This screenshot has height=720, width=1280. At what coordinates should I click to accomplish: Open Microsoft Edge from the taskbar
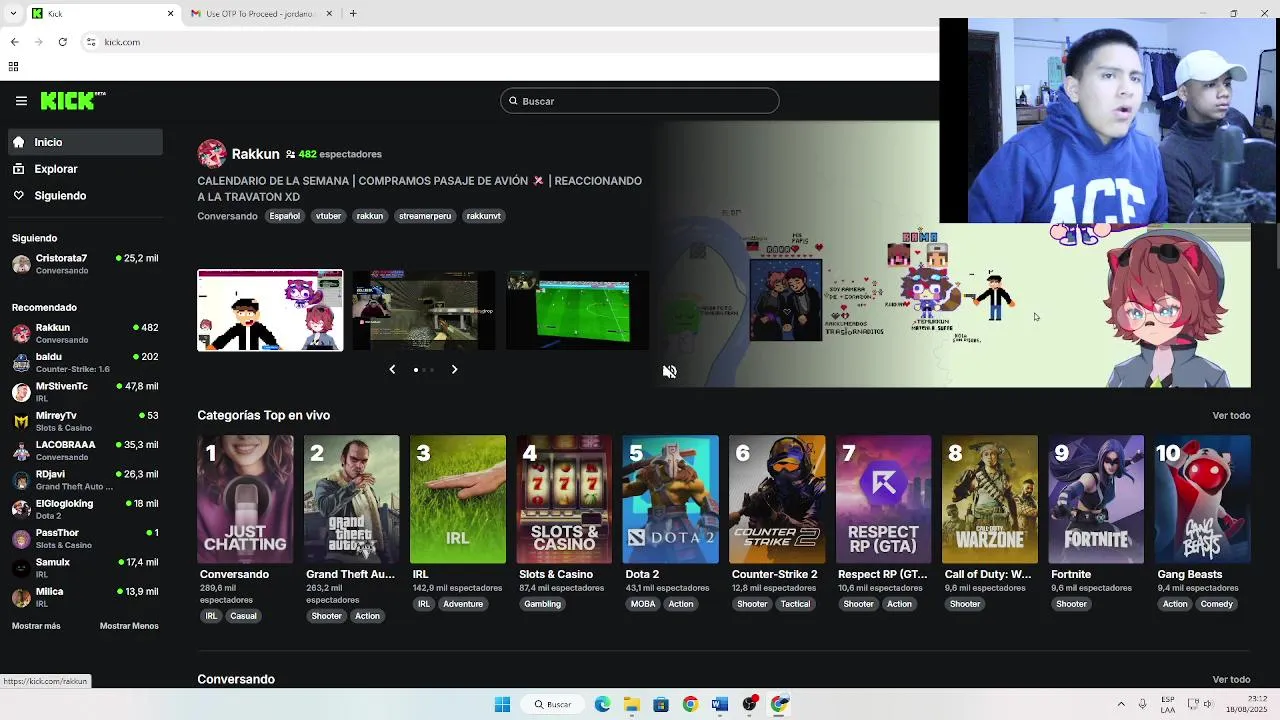(602, 704)
